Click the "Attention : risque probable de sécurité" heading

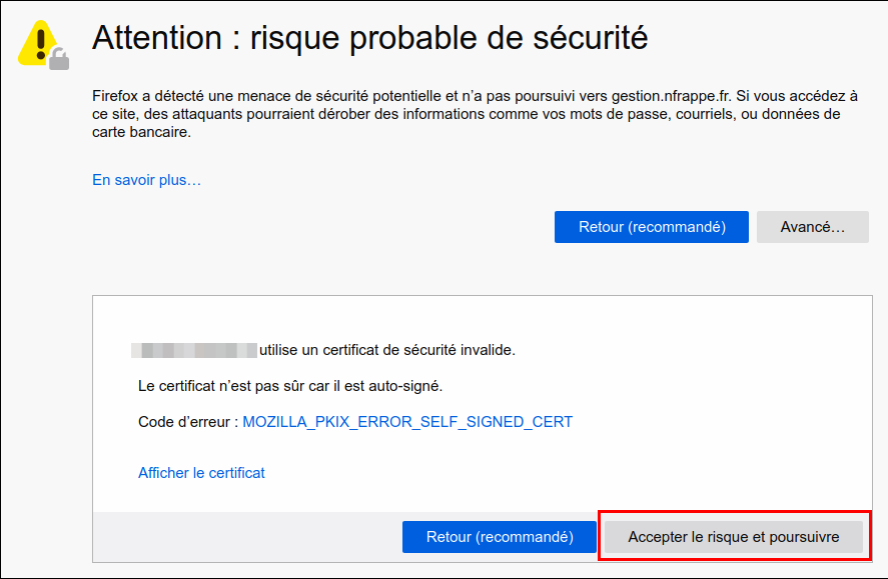370,38
